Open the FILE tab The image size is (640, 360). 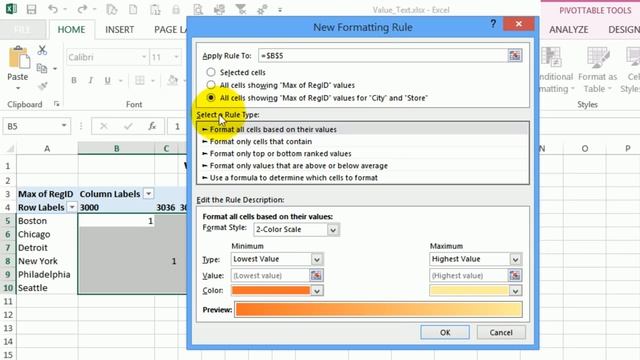coord(22,29)
